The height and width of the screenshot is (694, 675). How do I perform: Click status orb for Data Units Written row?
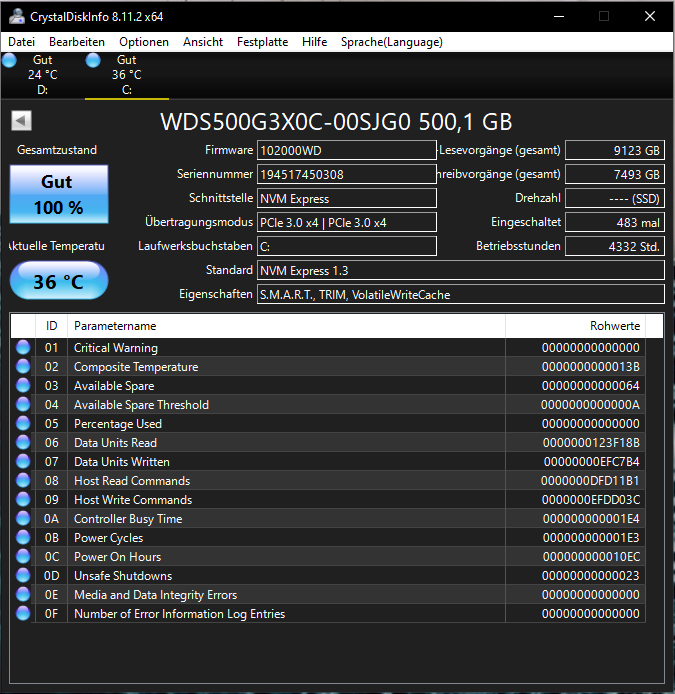coord(23,462)
